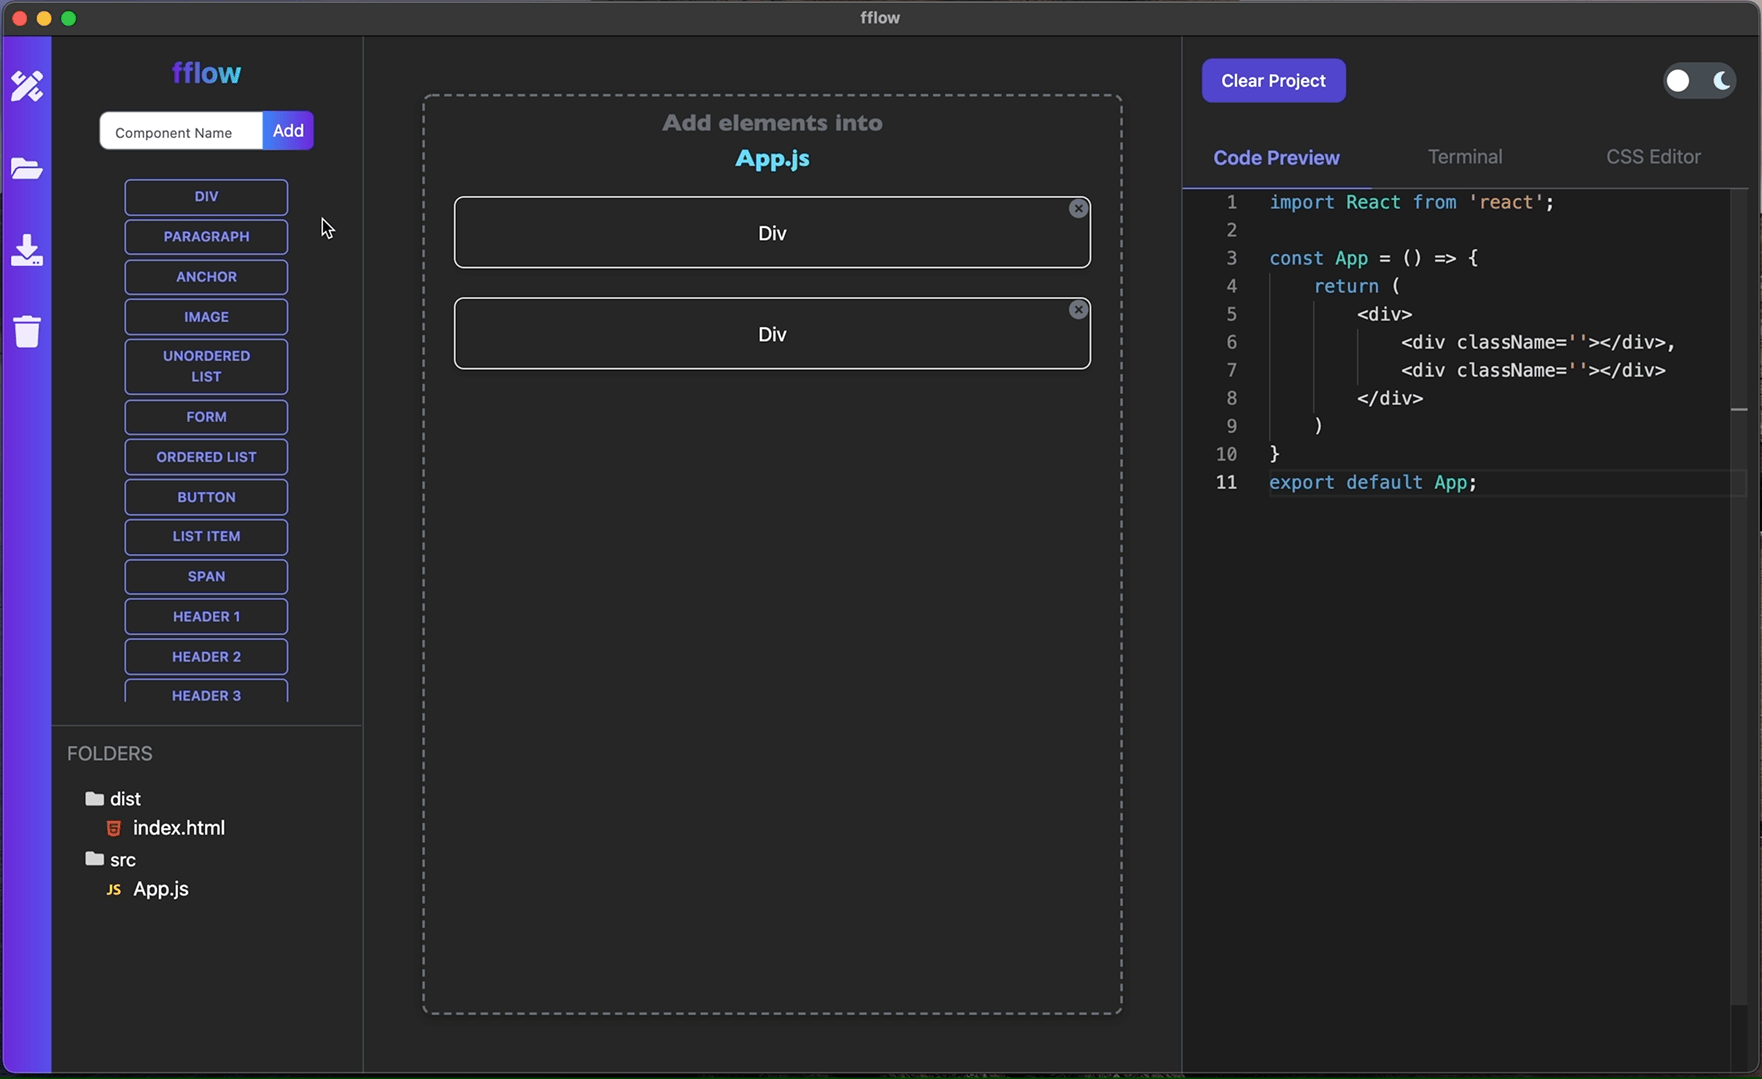This screenshot has height=1079, width=1762.
Task: Add a HEADER 2 element
Action: (x=206, y=657)
